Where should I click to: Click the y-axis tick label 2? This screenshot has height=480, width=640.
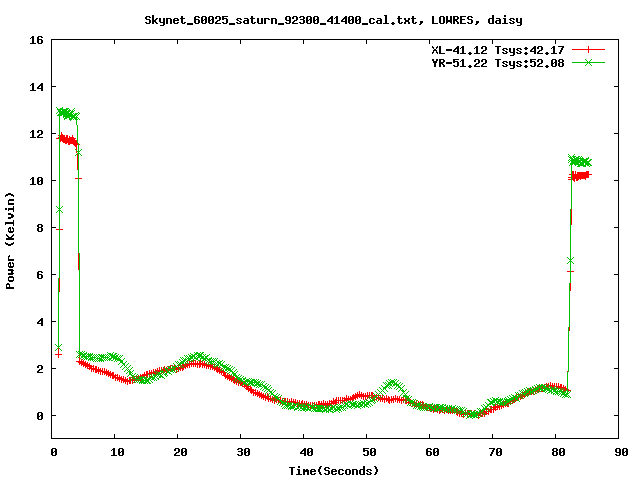[40, 369]
